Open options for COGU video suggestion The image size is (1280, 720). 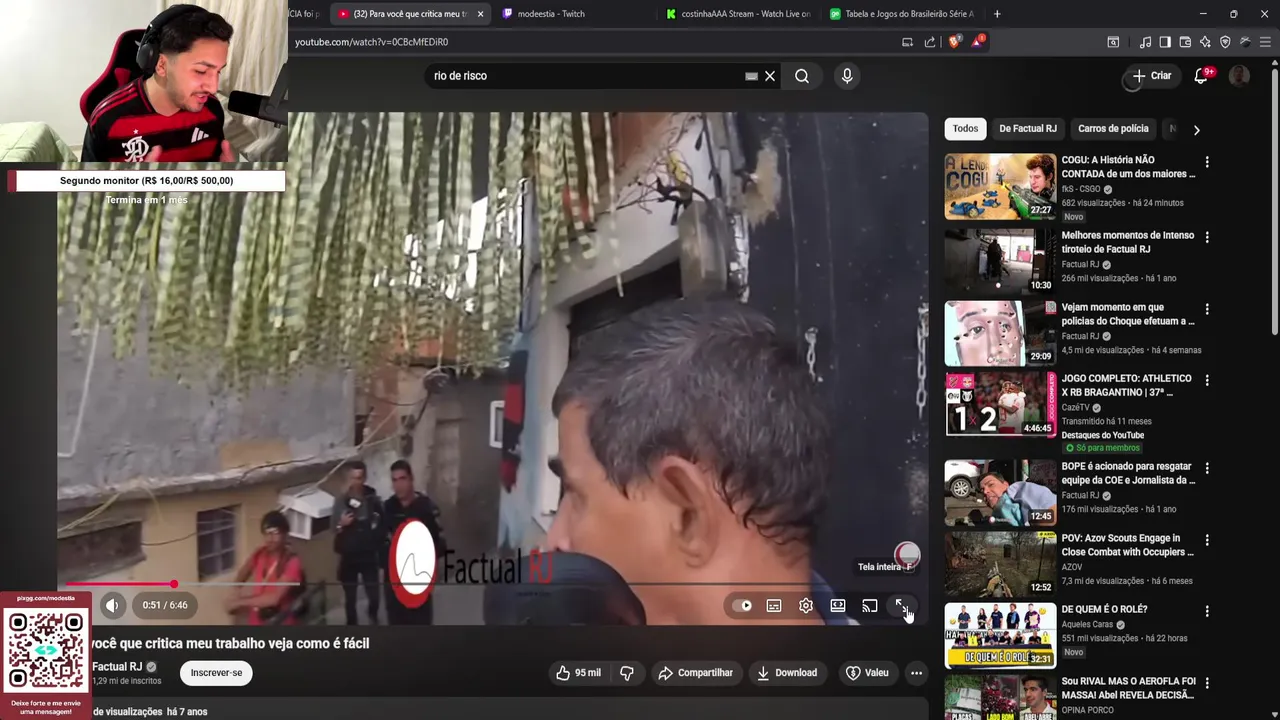pyautogui.click(x=1207, y=162)
